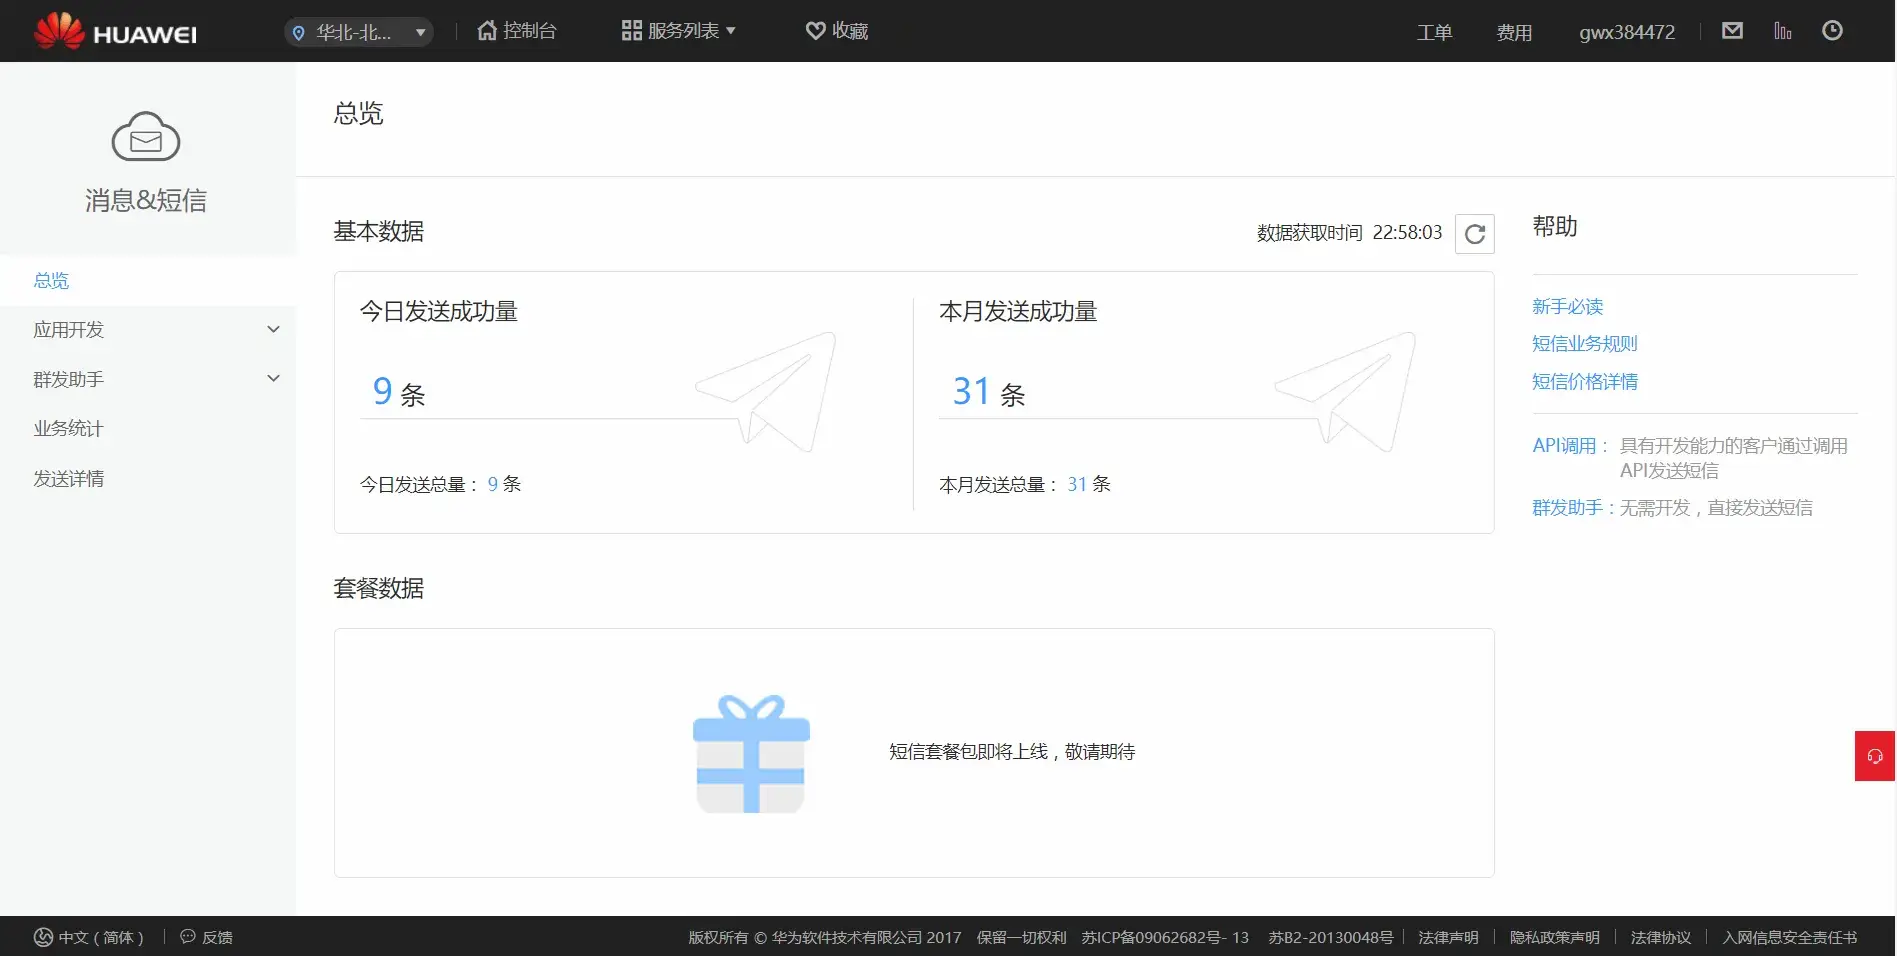Click the Huawei logo
The image size is (1897, 956).
(x=115, y=31)
